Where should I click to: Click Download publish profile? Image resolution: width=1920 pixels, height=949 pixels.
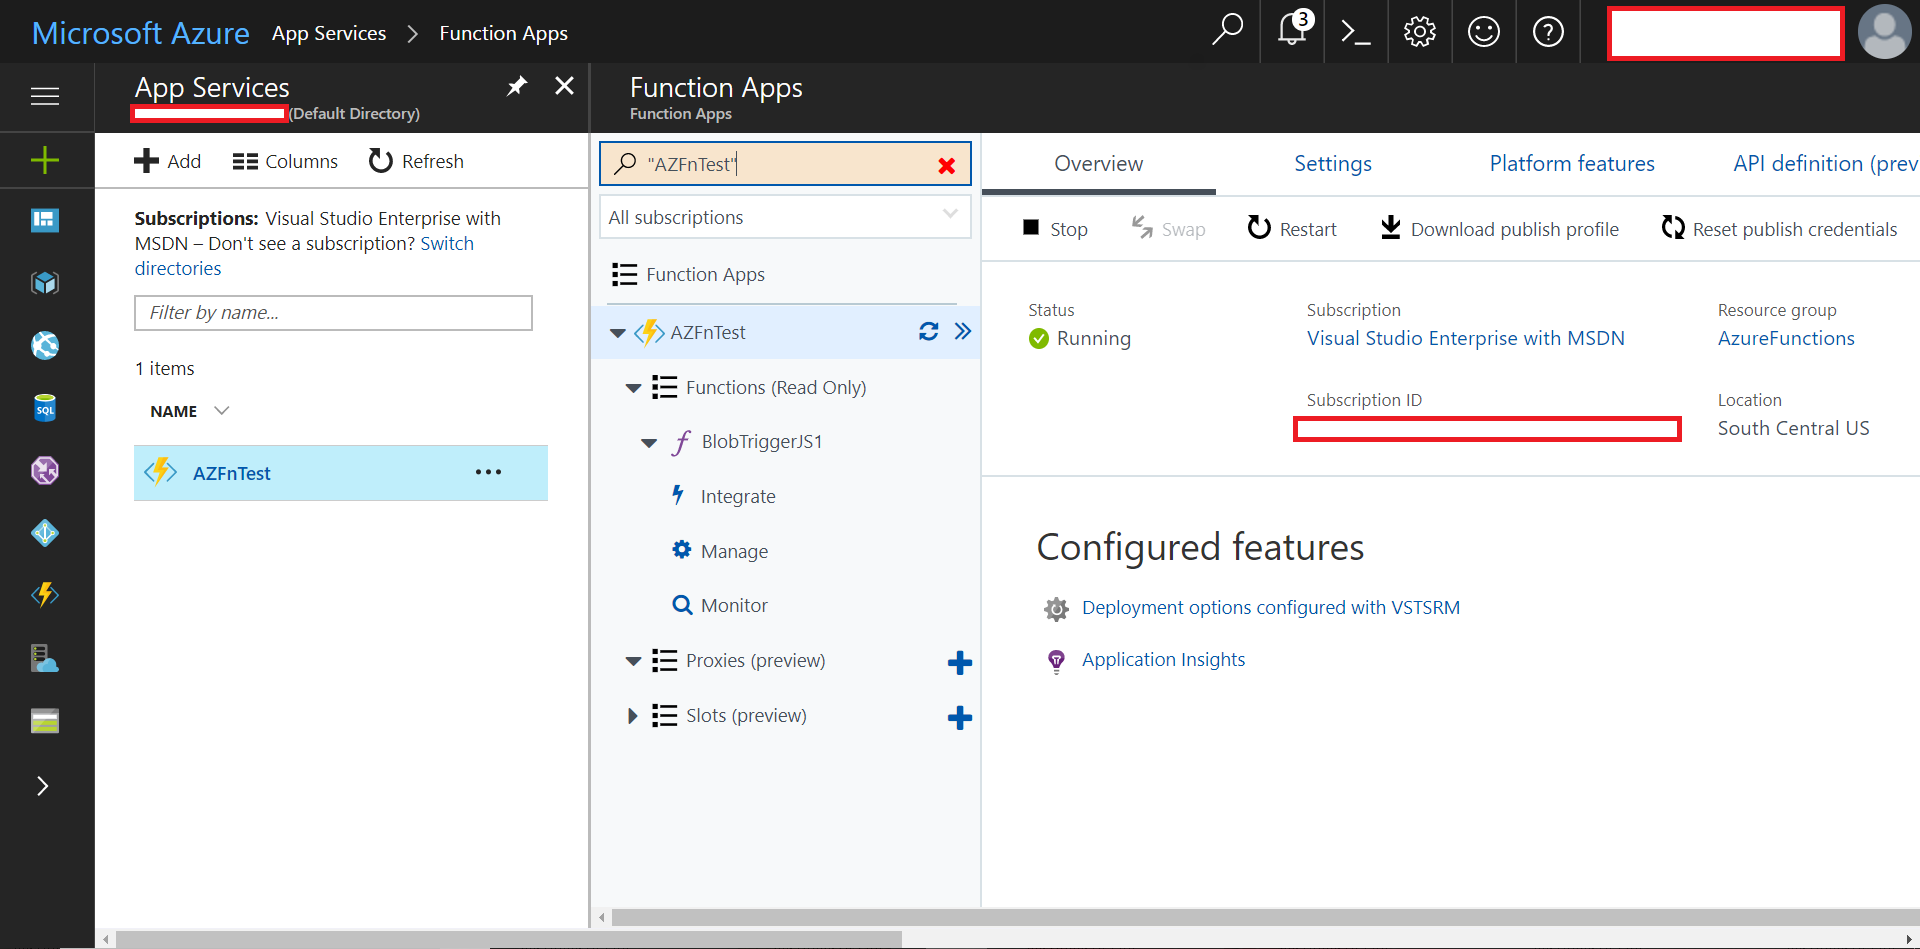(x=1499, y=229)
